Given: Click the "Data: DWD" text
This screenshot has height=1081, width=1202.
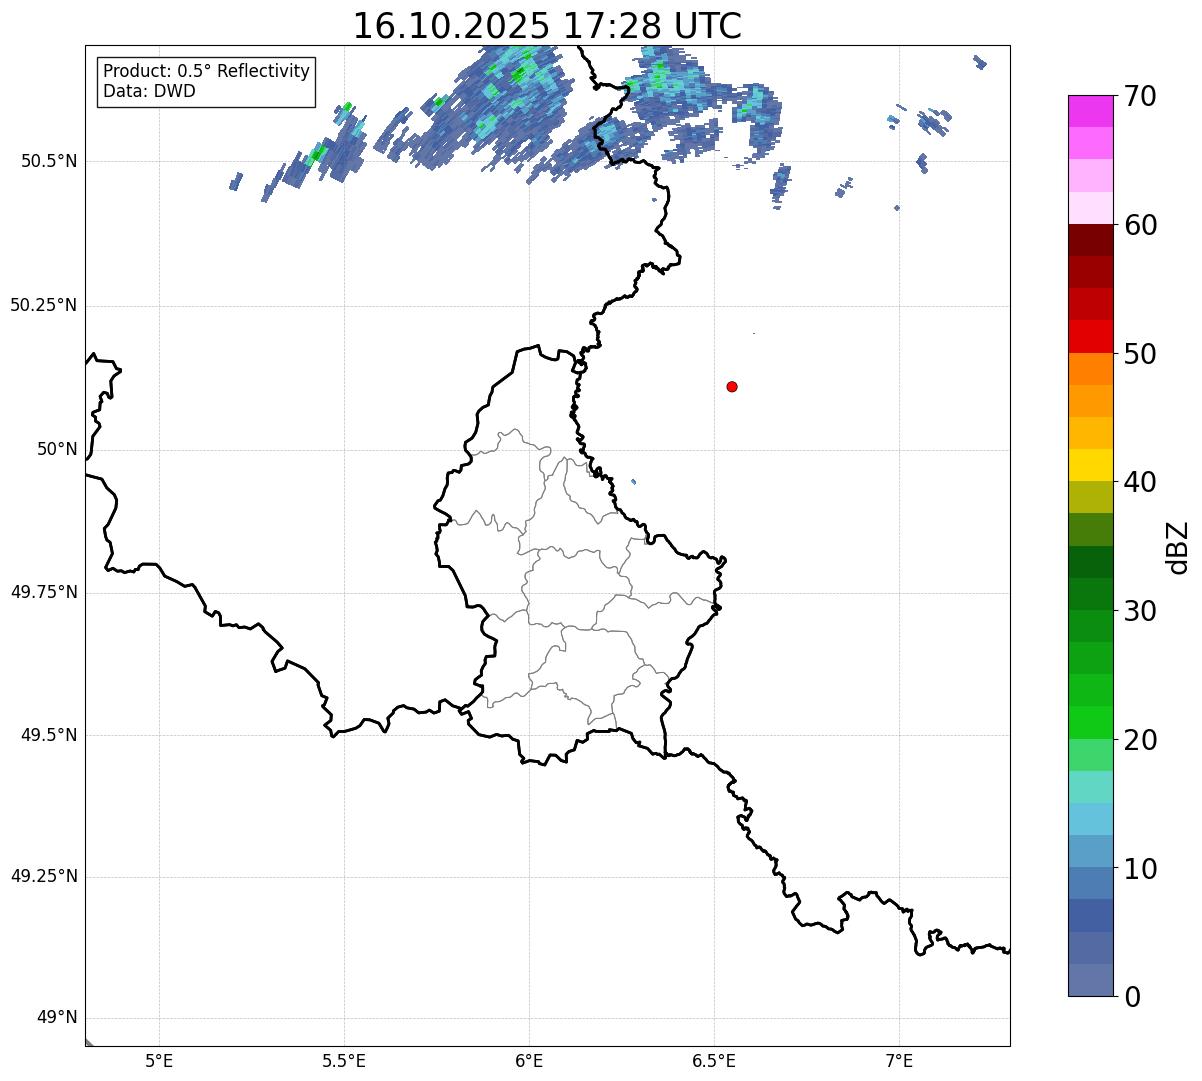Looking at the screenshot, I should click(150, 91).
